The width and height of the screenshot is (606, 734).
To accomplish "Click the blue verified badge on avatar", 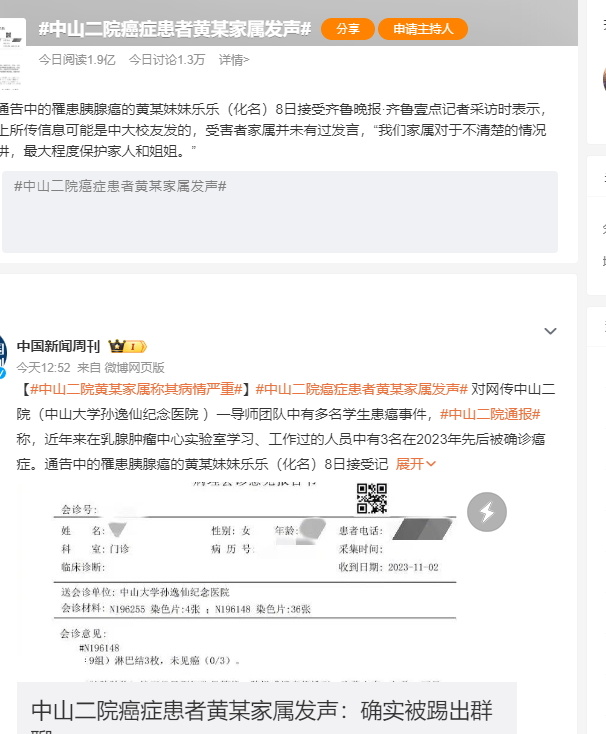I will 3,373.
